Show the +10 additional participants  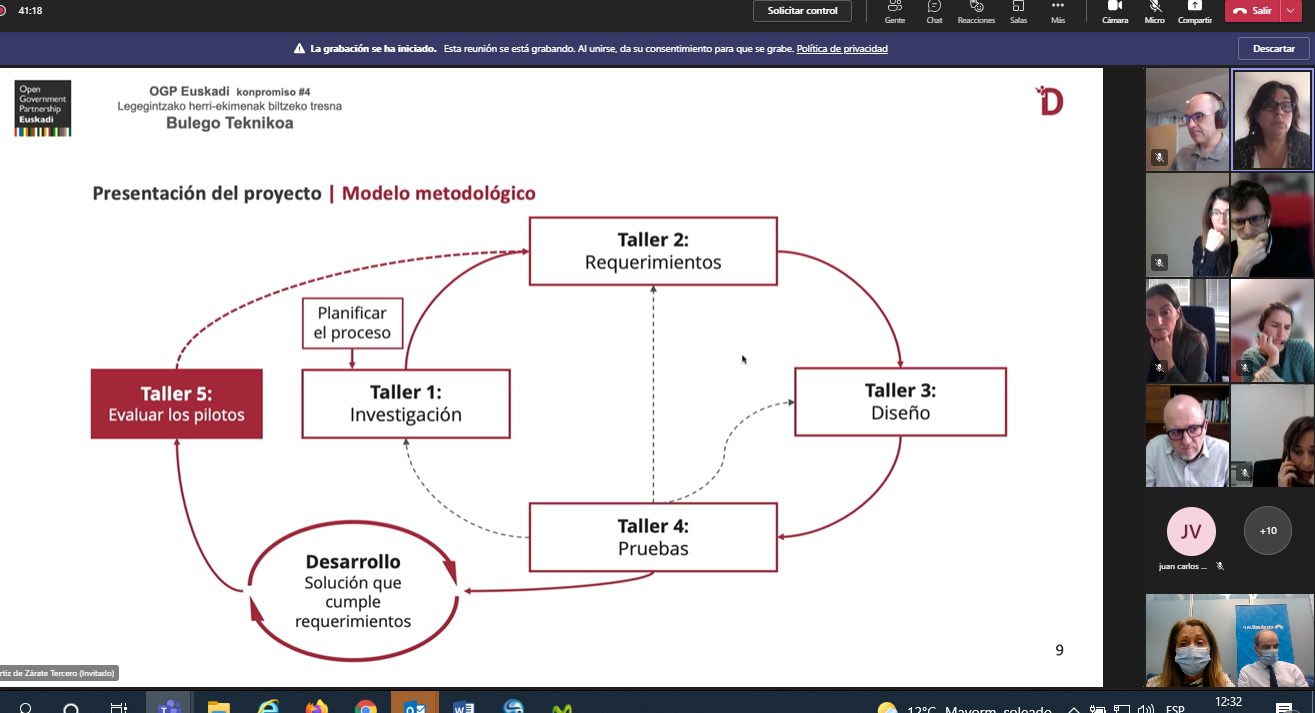coord(1267,531)
